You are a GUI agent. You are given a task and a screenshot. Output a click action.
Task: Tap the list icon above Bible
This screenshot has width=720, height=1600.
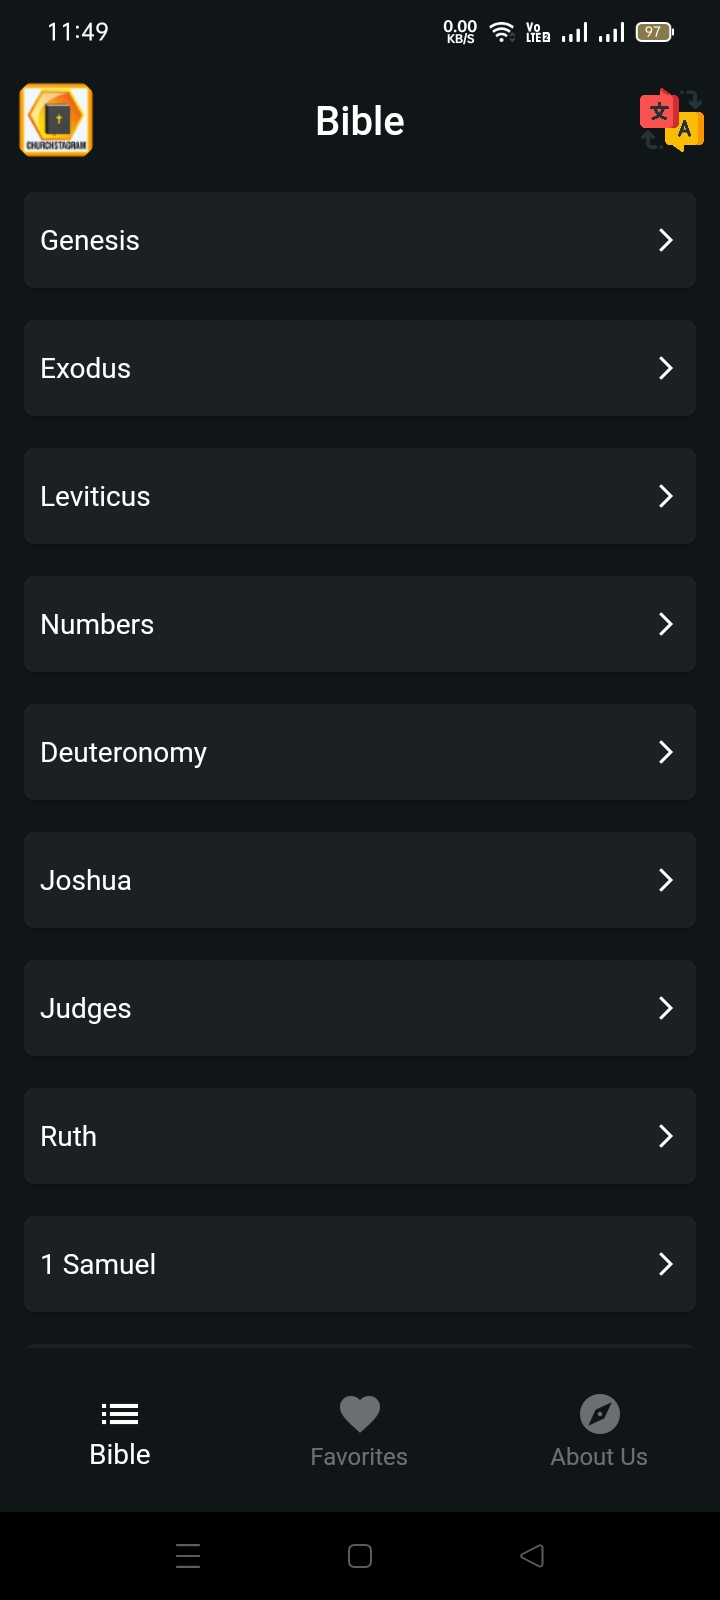click(120, 1413)
